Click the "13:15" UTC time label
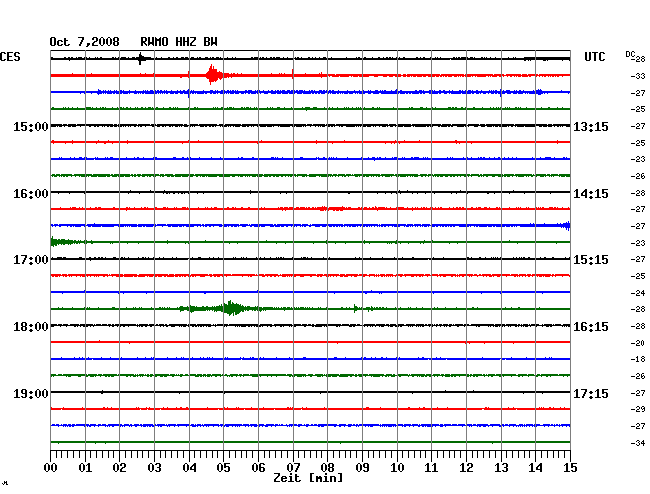 [x=591, y=126]
